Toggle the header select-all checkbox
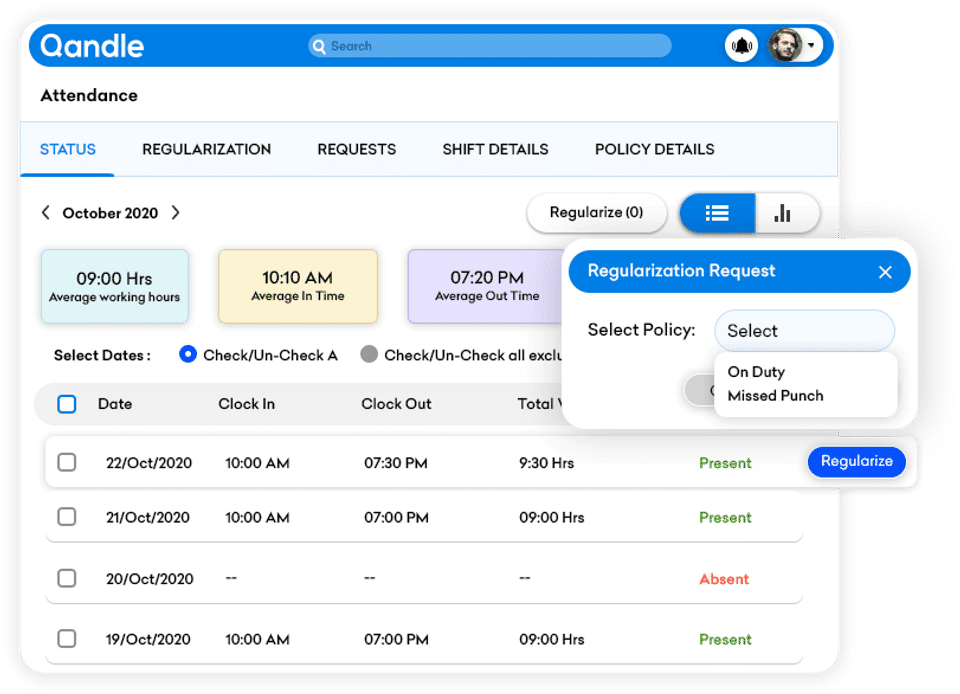 point(67,404)
